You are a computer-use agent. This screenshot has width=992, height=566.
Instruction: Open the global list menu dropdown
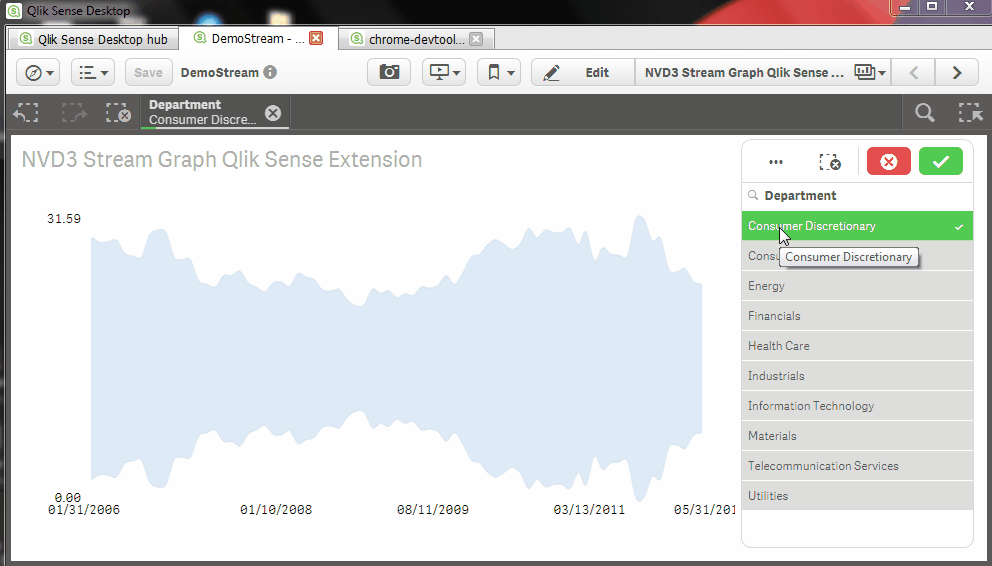[x=93, y=73]
